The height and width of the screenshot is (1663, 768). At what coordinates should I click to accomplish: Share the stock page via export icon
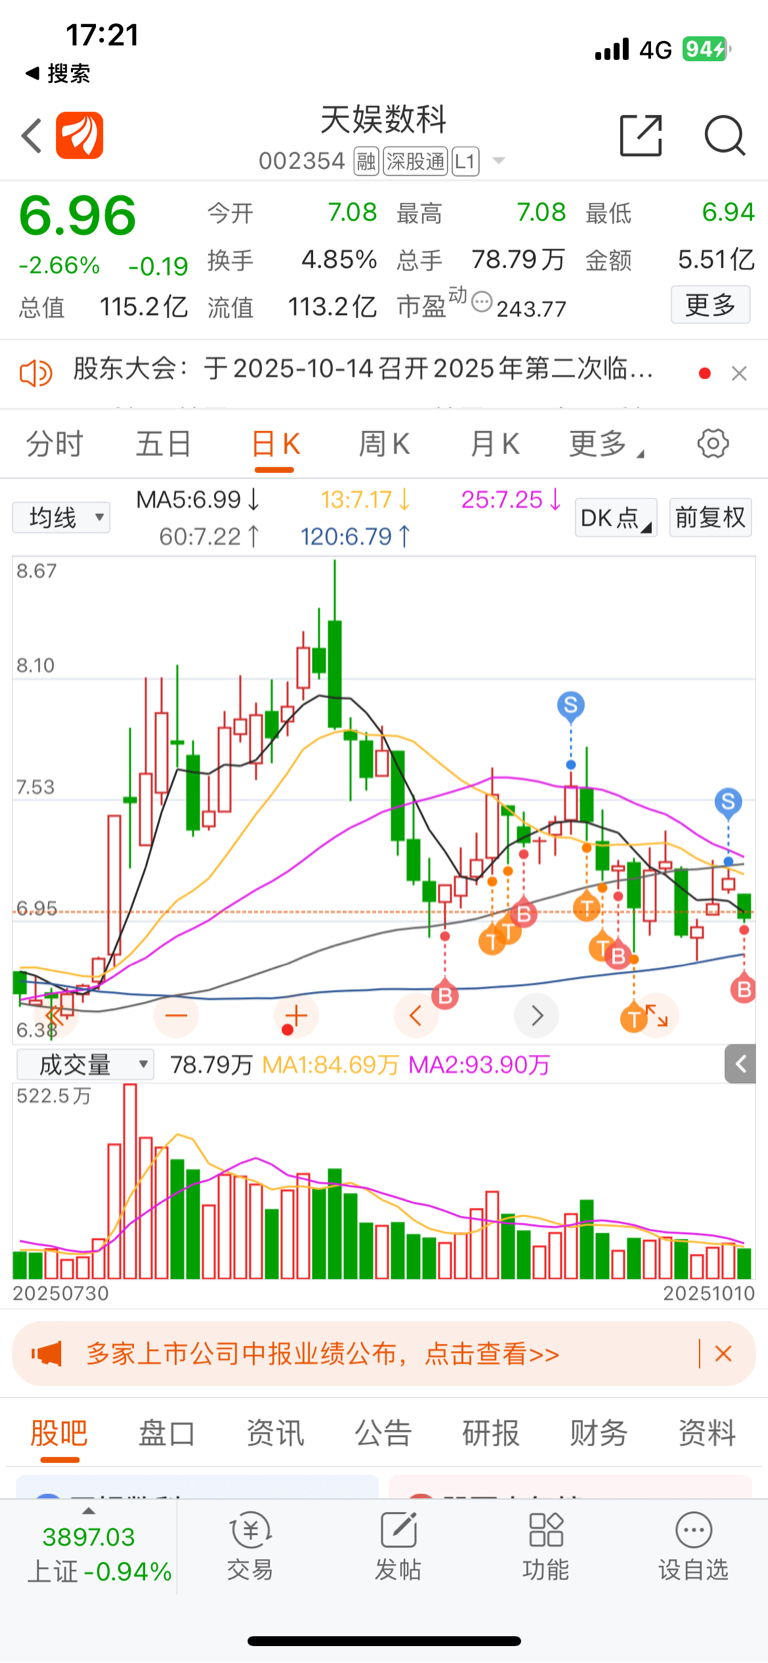[x=641, y=136]
